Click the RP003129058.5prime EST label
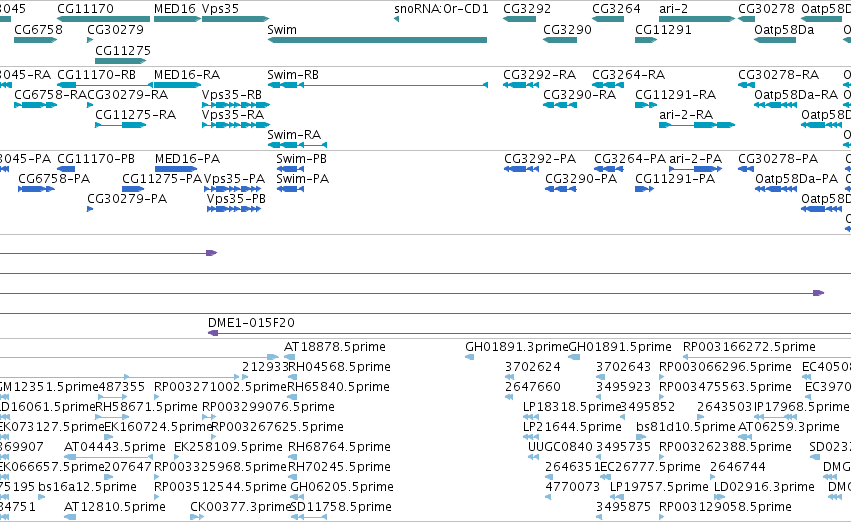This screenshot has height=522, width=851. (725, 507)
